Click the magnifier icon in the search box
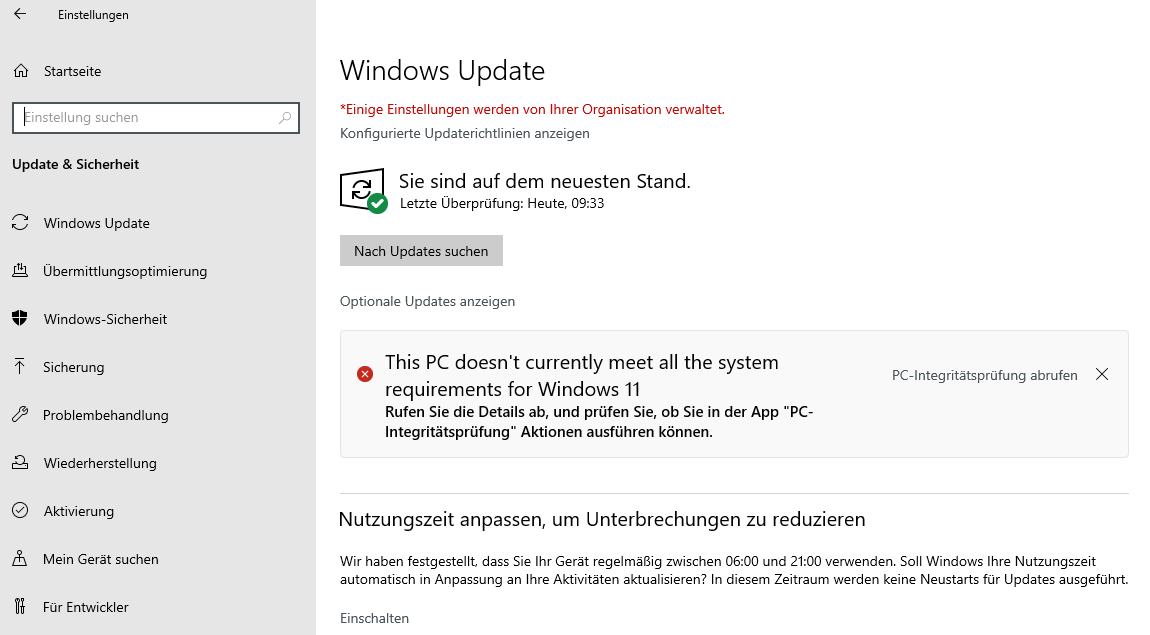The image size is (1150, 635). [x=285, y=117]
